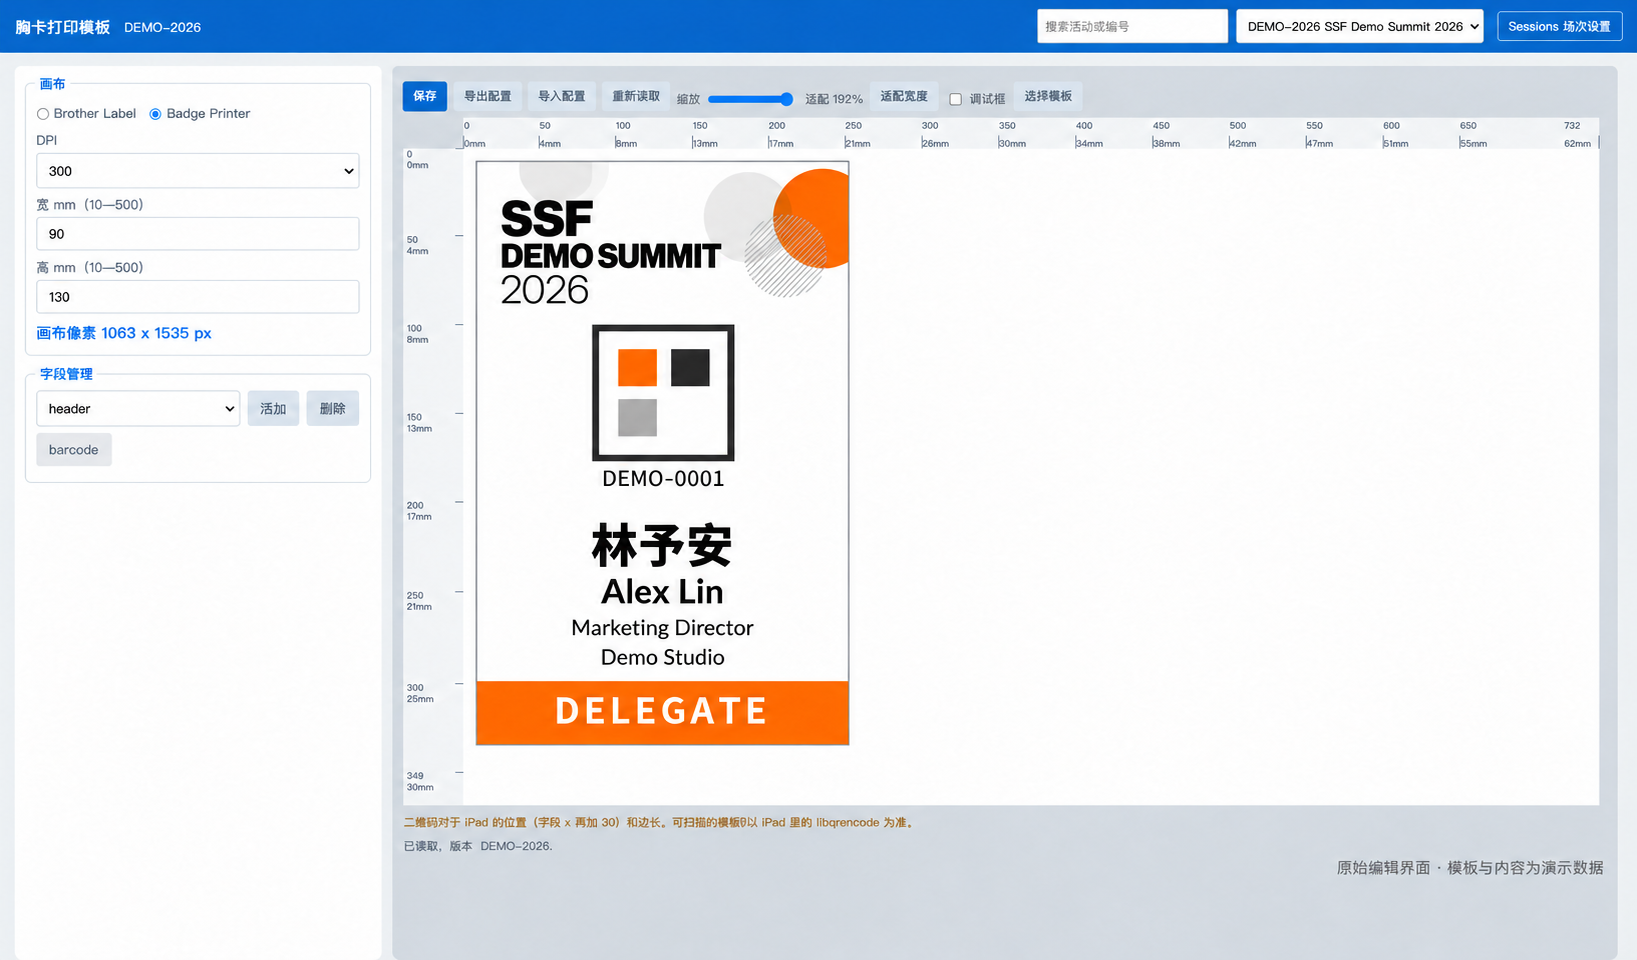Screen dimensions: 1637x960
Task: Click the 宽 mm width input field
Action: (198, 234)
